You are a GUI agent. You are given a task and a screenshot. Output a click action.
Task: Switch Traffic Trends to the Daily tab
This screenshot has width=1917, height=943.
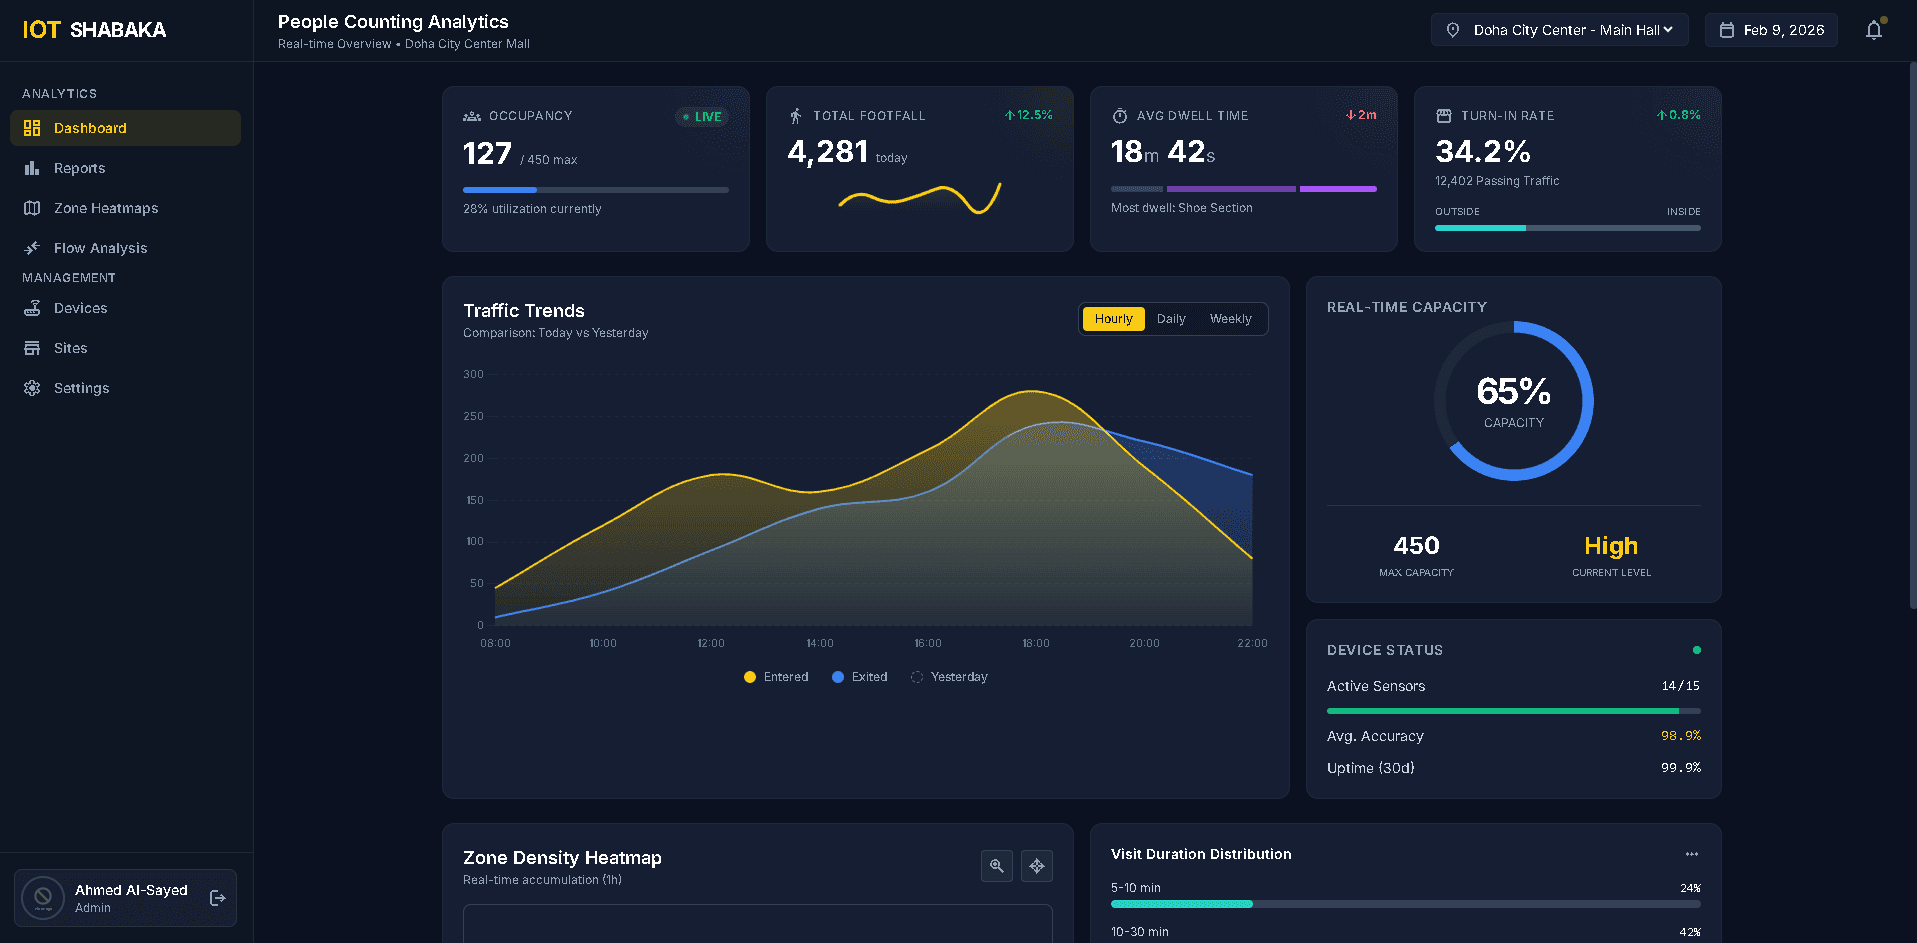pyautogui.click(x=1171, y=318)
